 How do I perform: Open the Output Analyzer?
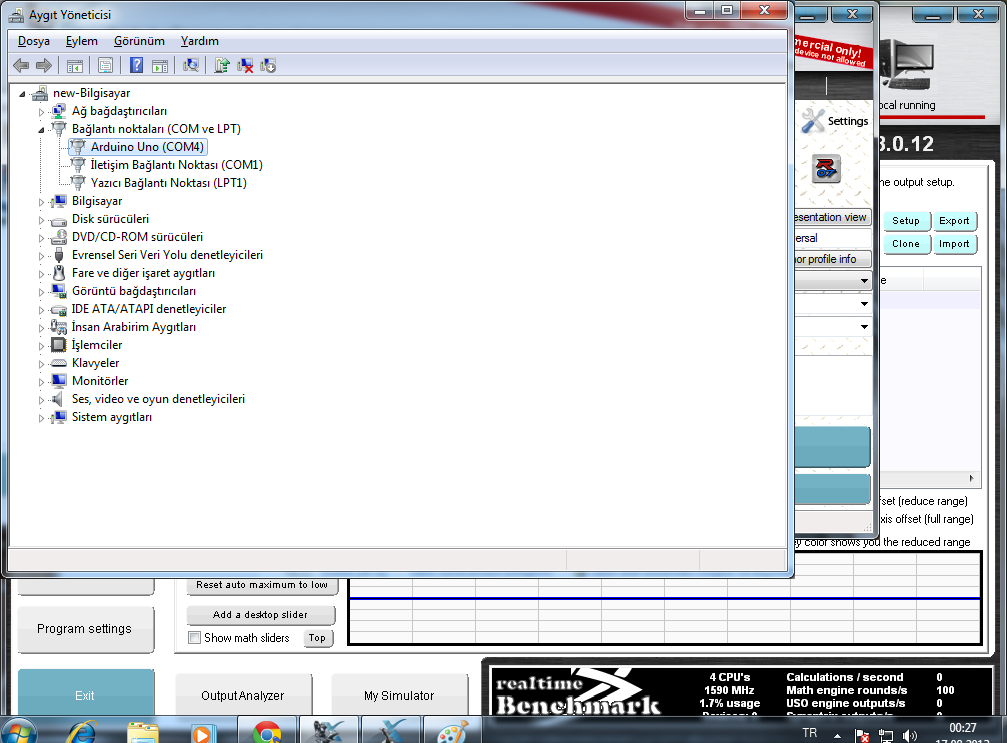tap(243, 695)
